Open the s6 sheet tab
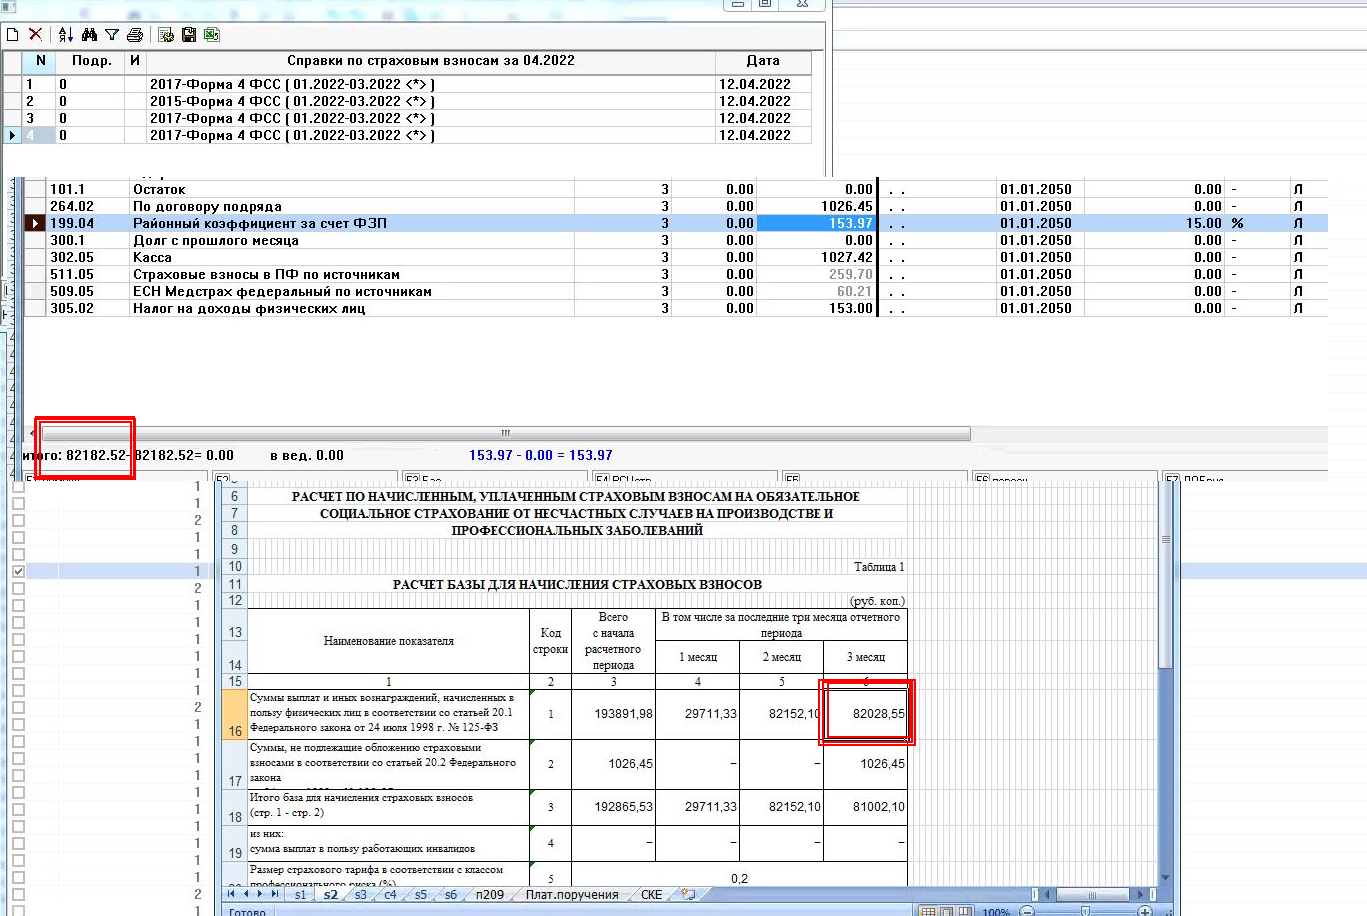The height and width of the screenshot is (916, 1367). 450,895
